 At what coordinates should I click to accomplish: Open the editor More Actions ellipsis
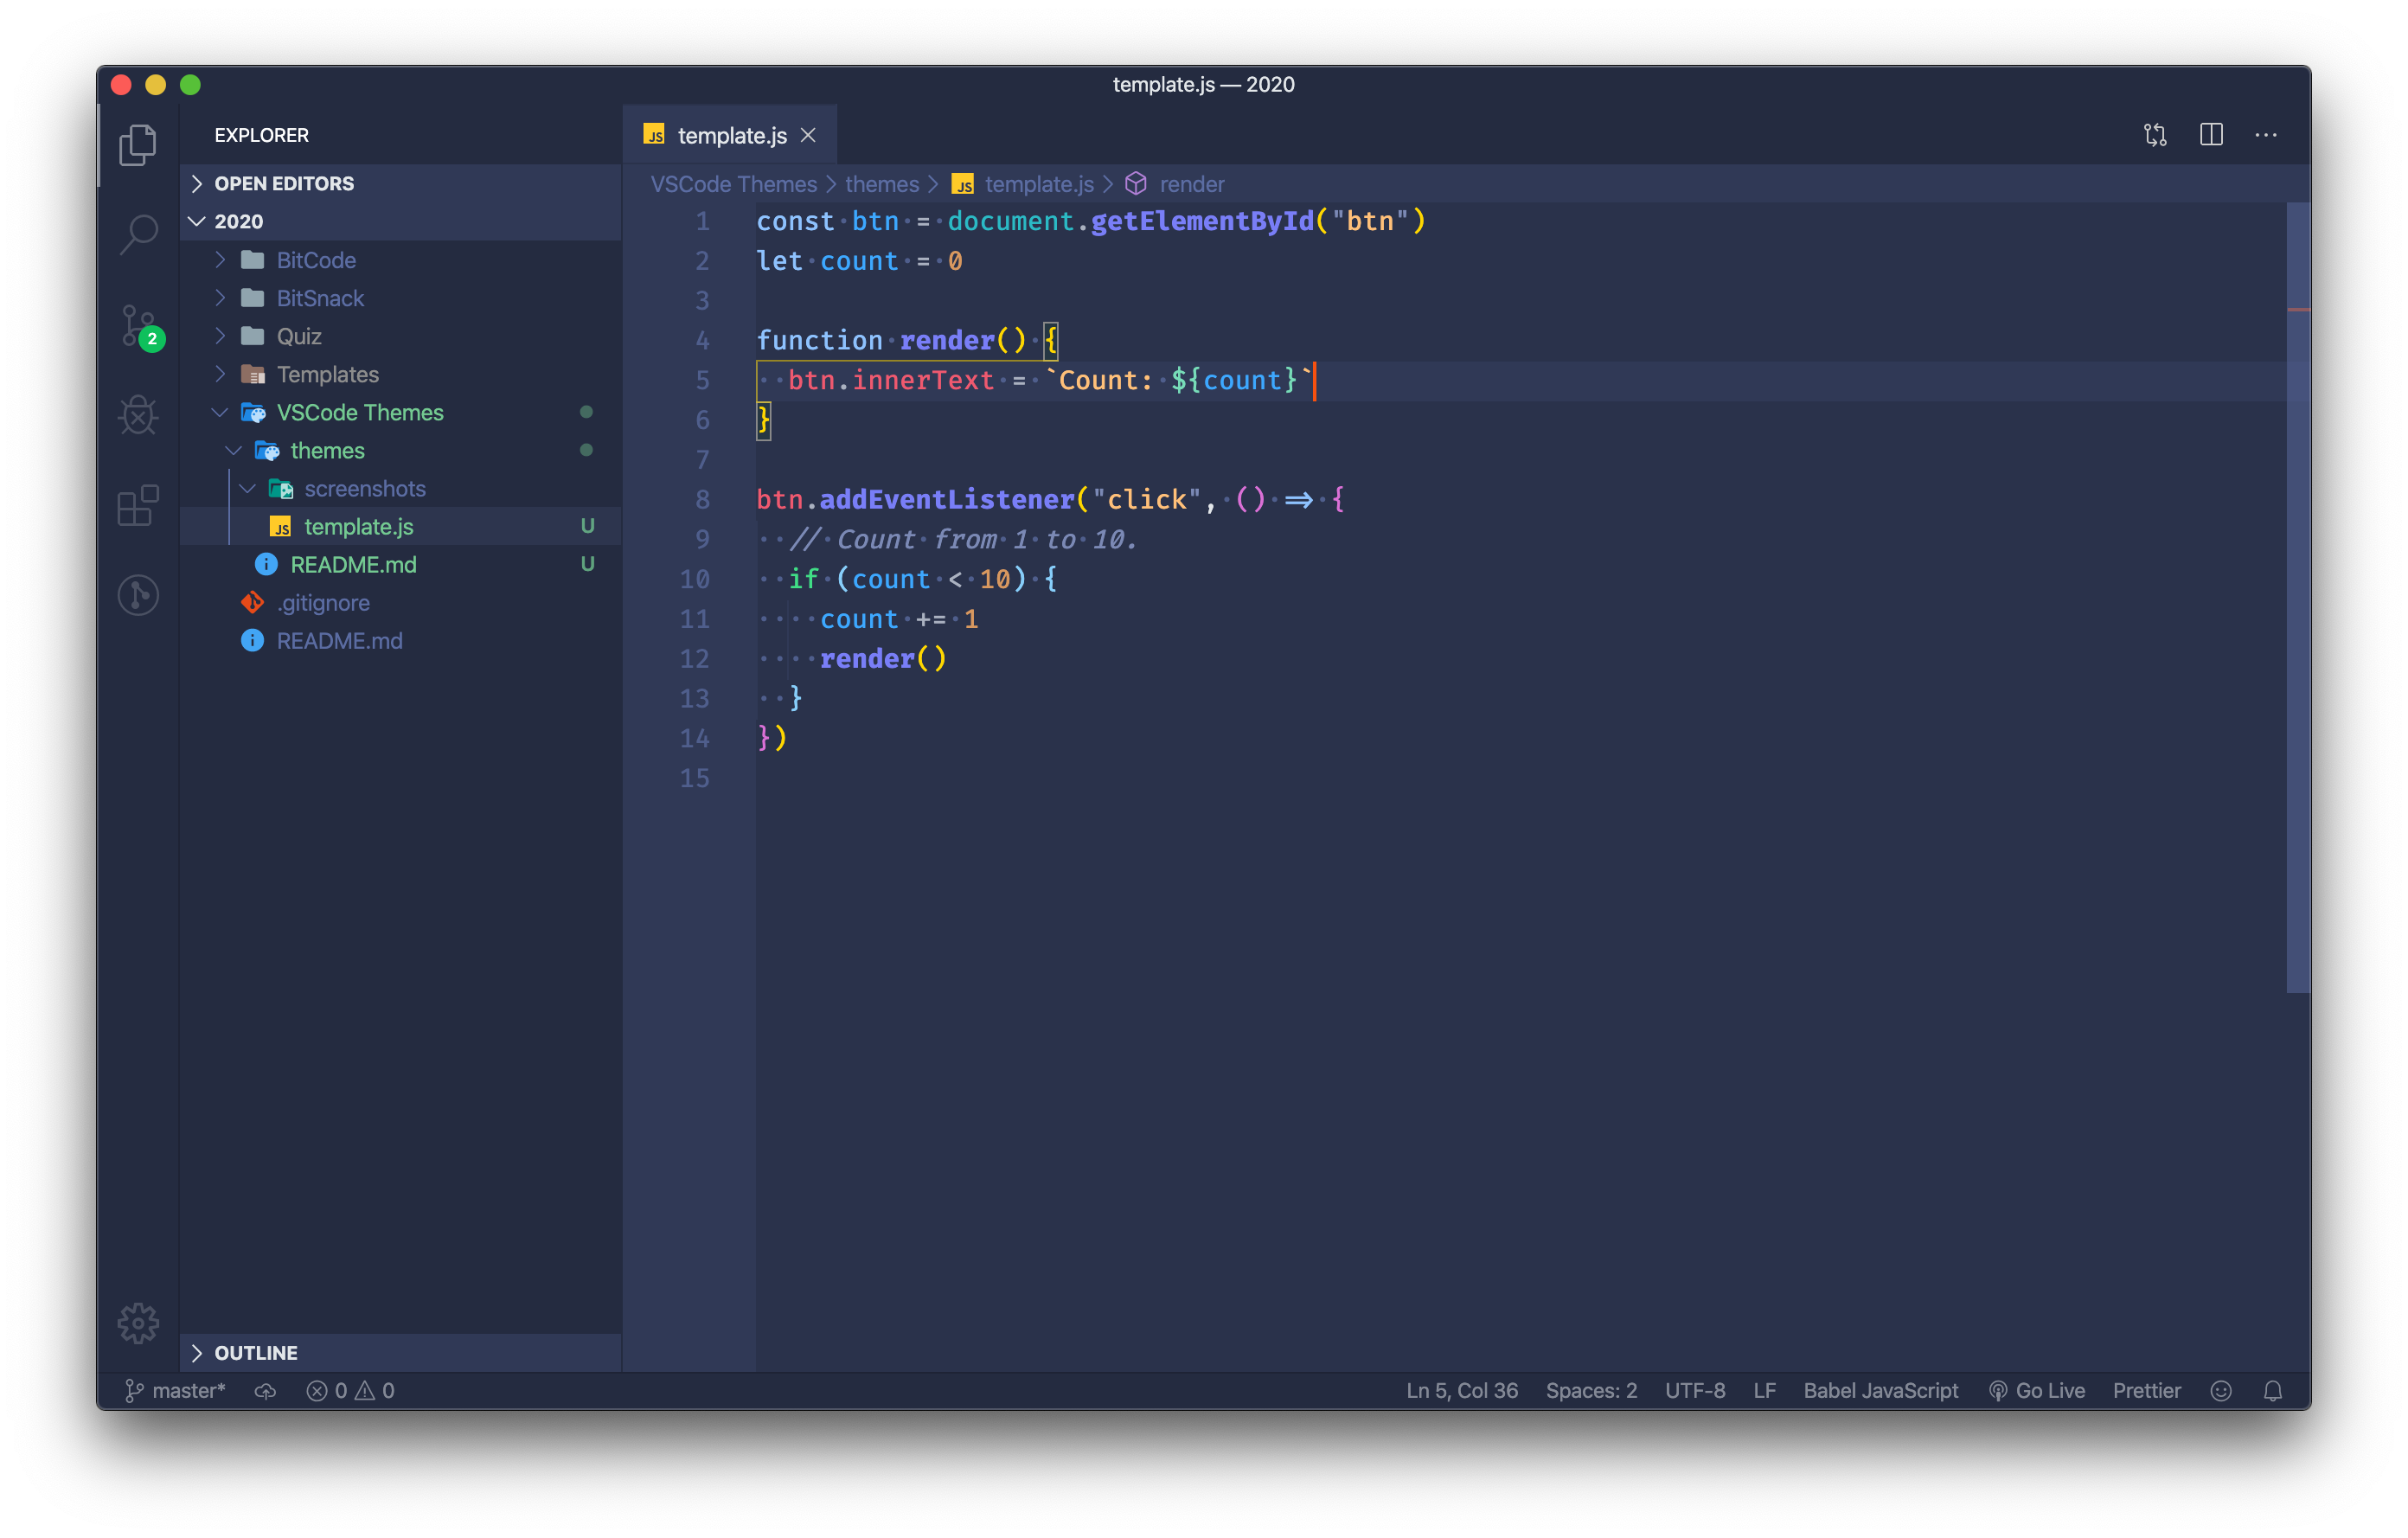pos(2266,135)
